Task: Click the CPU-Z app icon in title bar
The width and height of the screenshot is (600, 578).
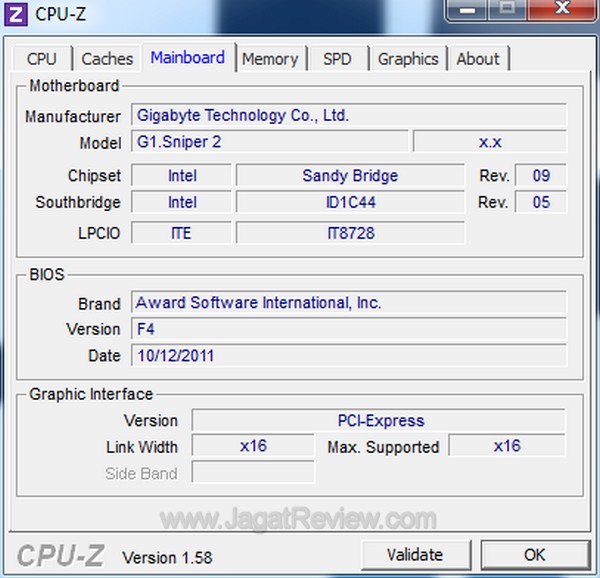Action: tap(16, 15)
